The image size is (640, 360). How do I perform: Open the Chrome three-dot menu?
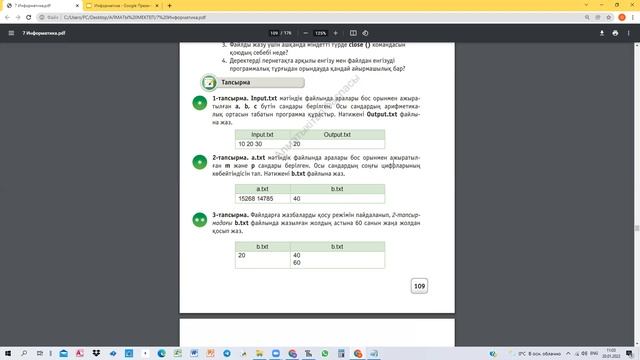coord(633,18)
